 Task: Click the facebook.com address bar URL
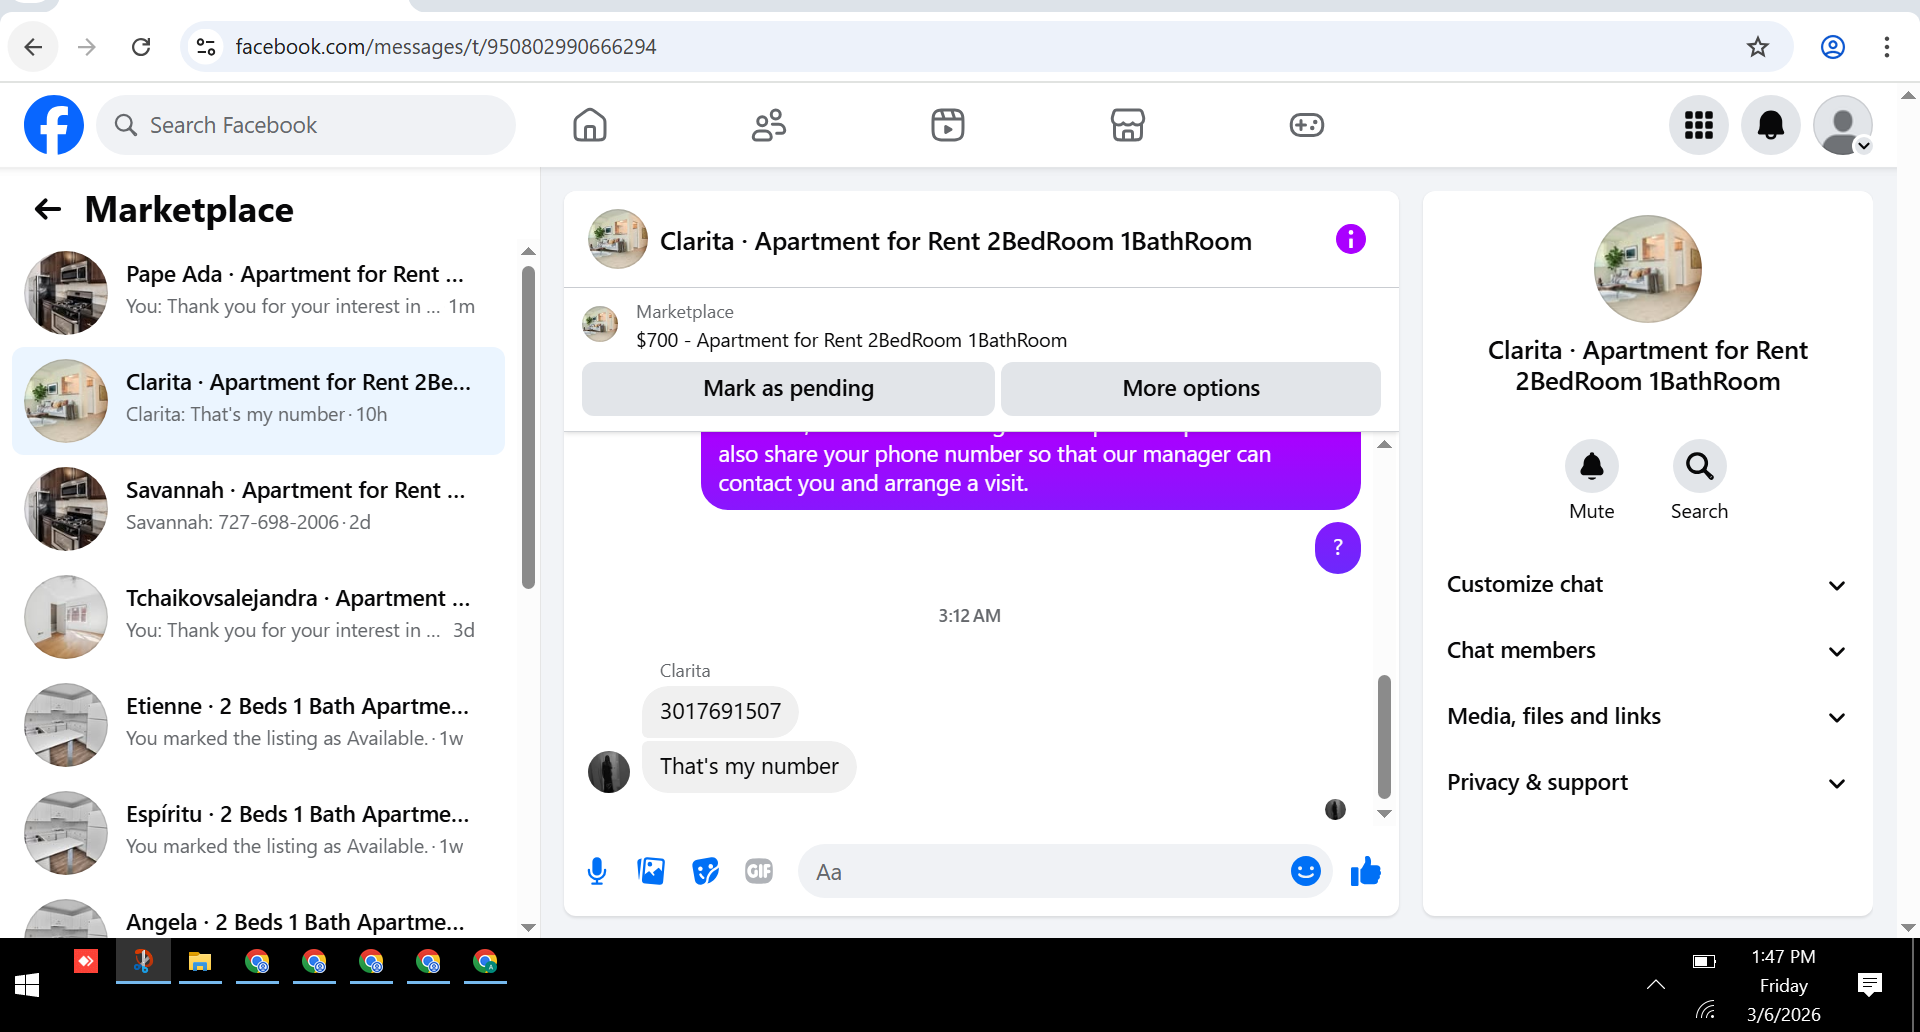coord(446,47)
